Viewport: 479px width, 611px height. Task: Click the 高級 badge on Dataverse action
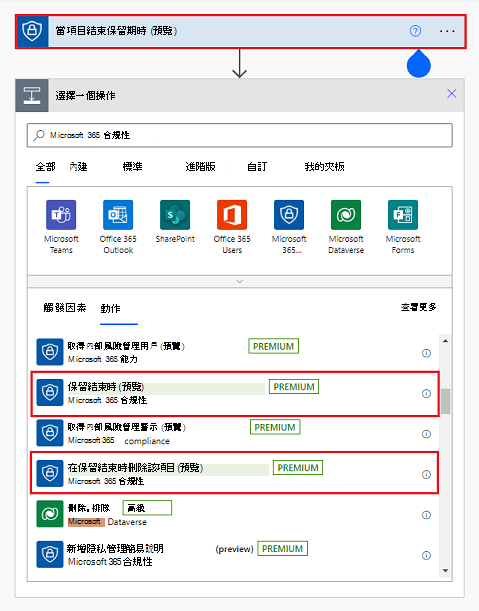[x=147, y=508]
